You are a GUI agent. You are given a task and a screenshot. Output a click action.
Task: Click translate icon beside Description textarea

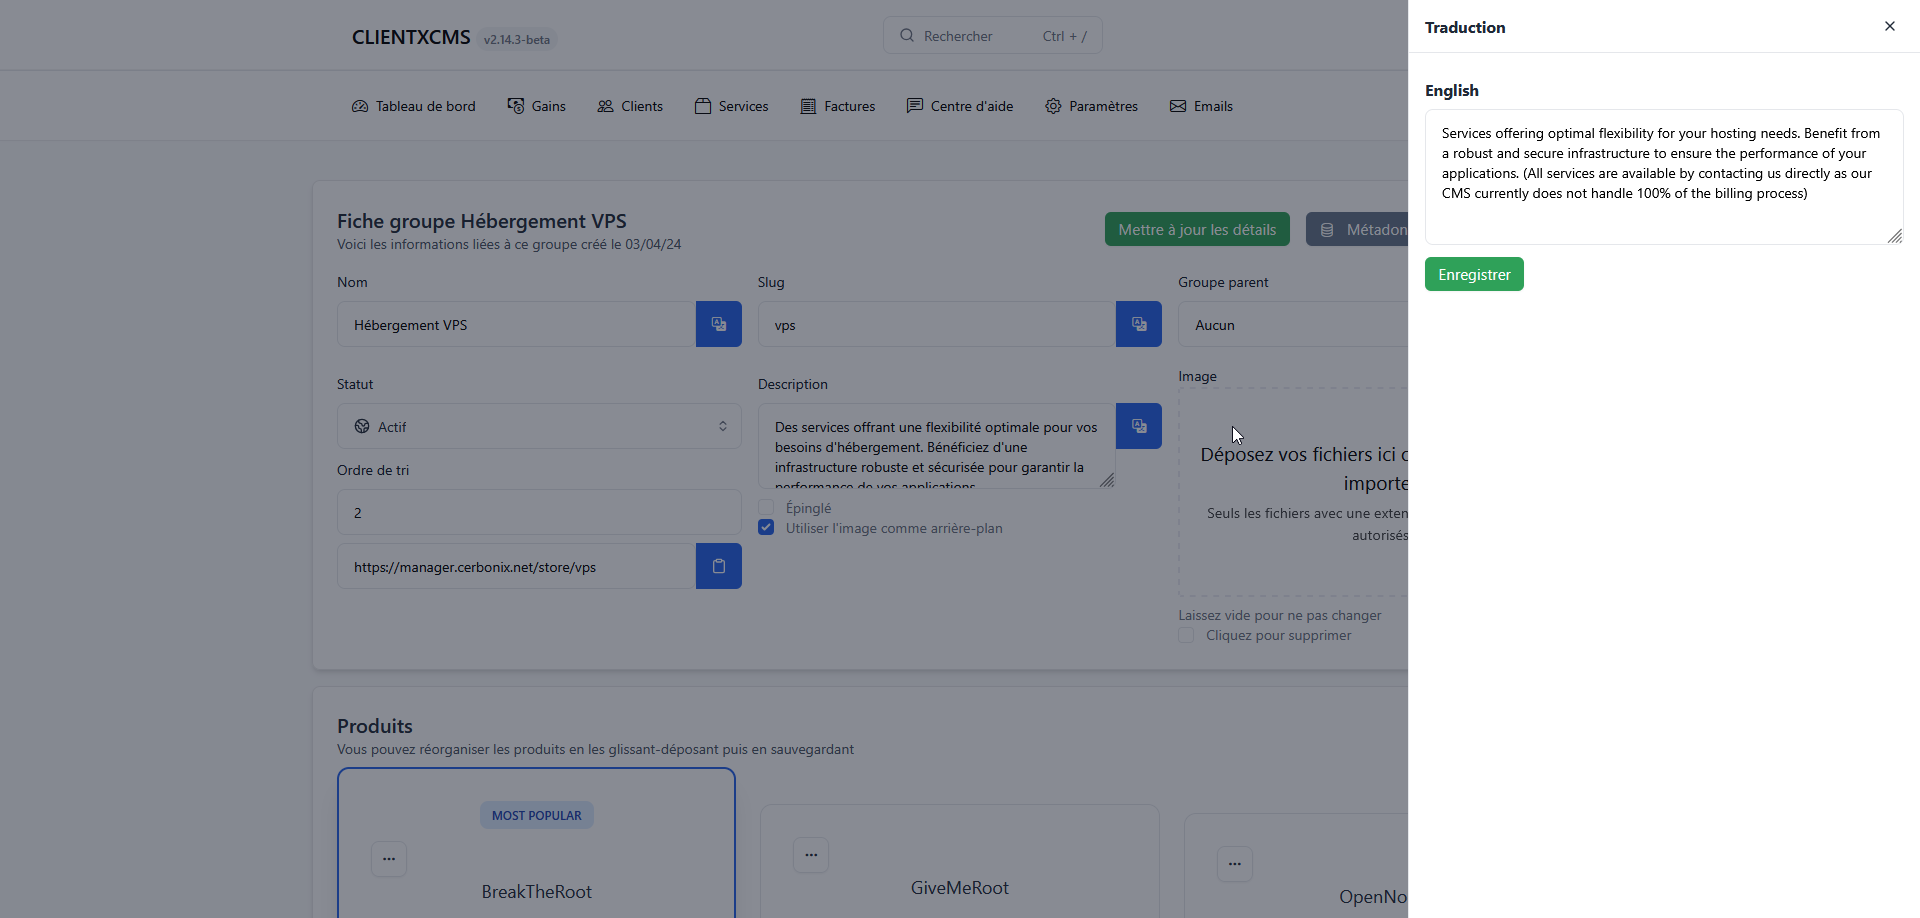tap(1138, 426)
